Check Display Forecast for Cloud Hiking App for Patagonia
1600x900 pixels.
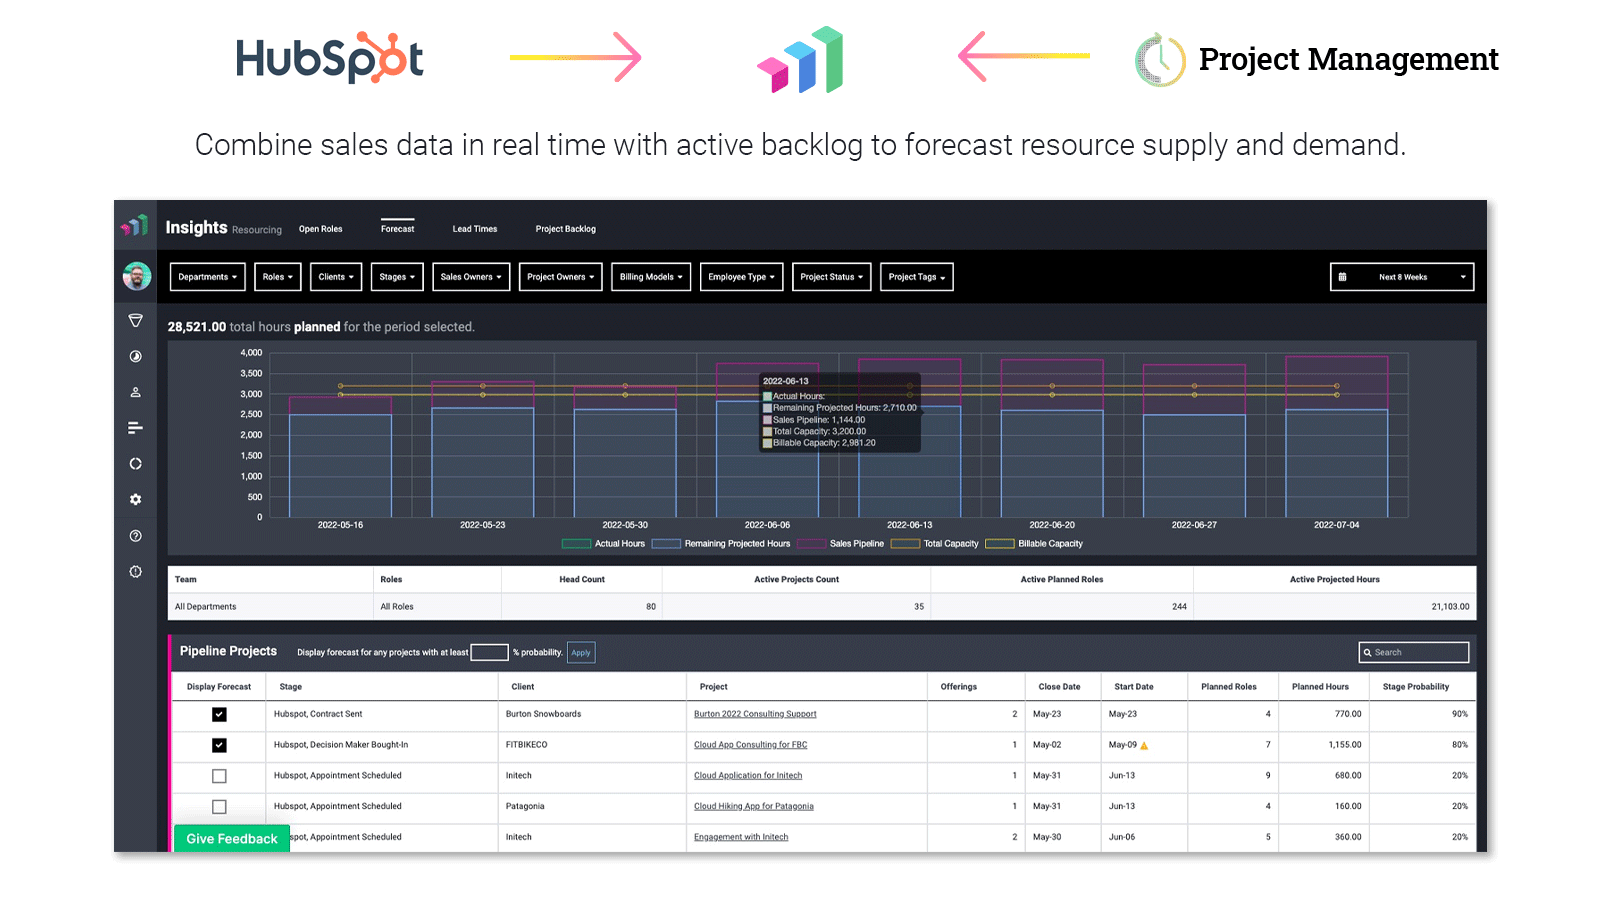pos(218,807)
